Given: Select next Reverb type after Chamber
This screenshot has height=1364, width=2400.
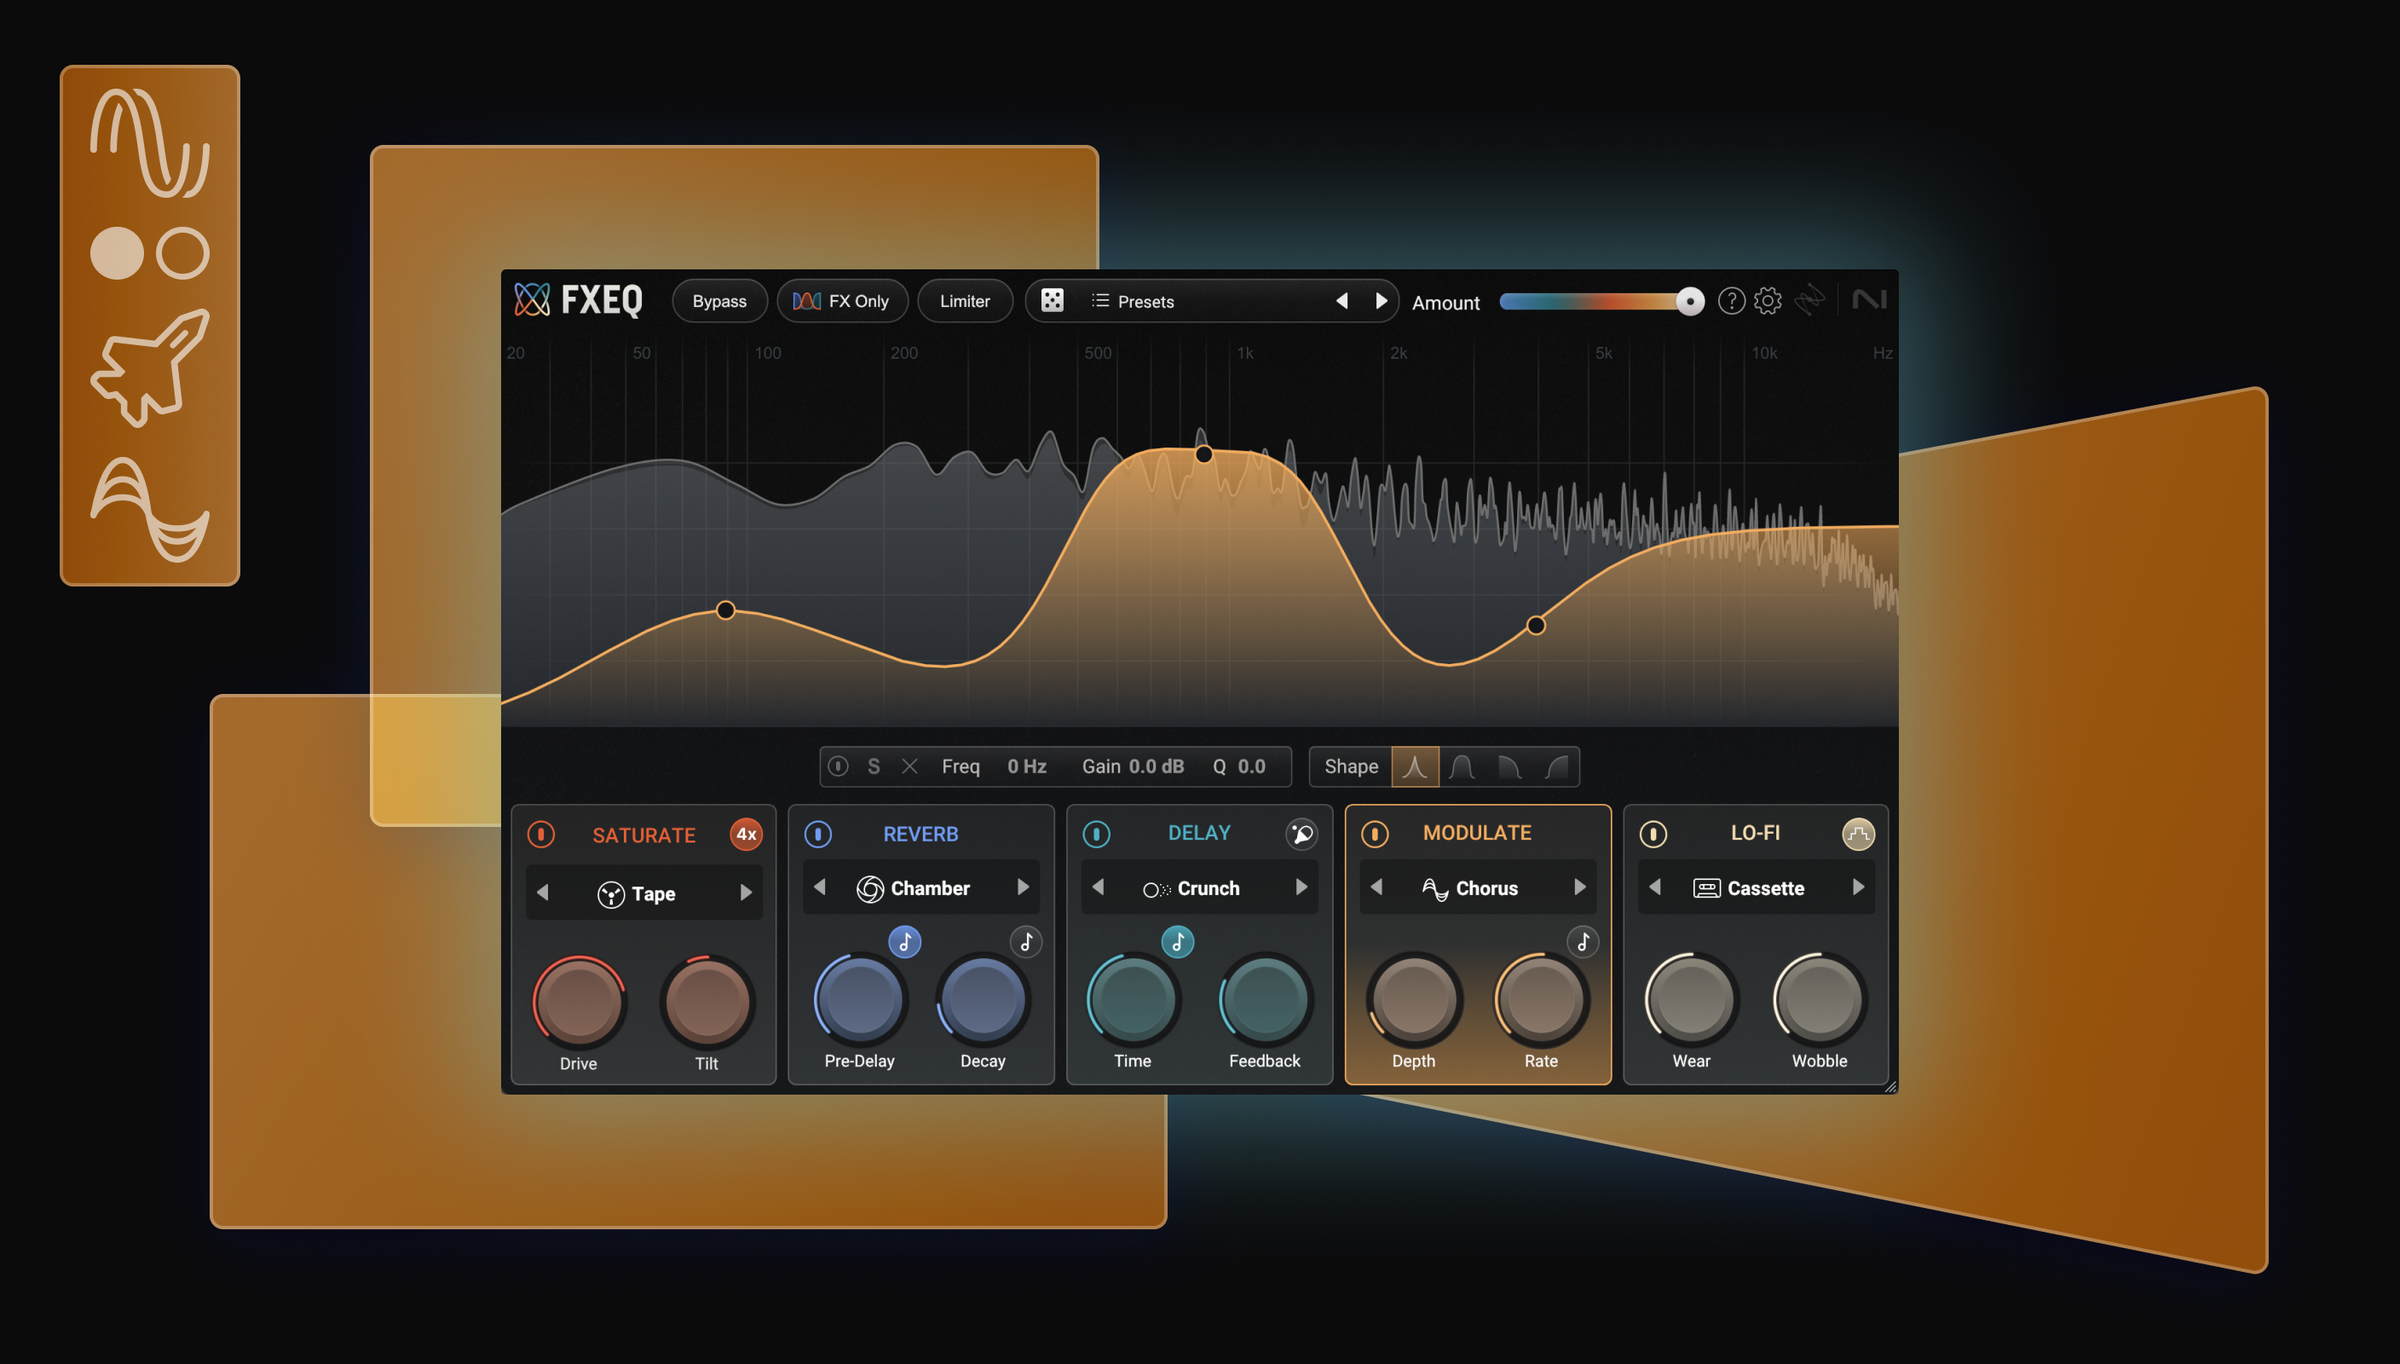Looking at the screenshot, I should coord(1023,887).
